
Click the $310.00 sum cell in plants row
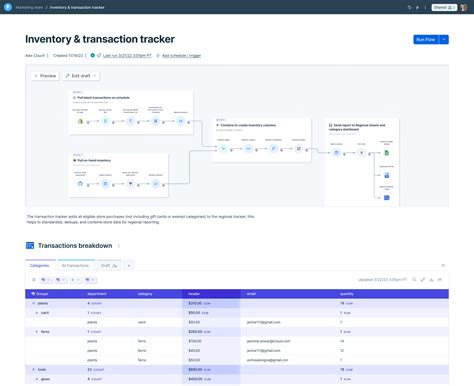click(211, 303)
